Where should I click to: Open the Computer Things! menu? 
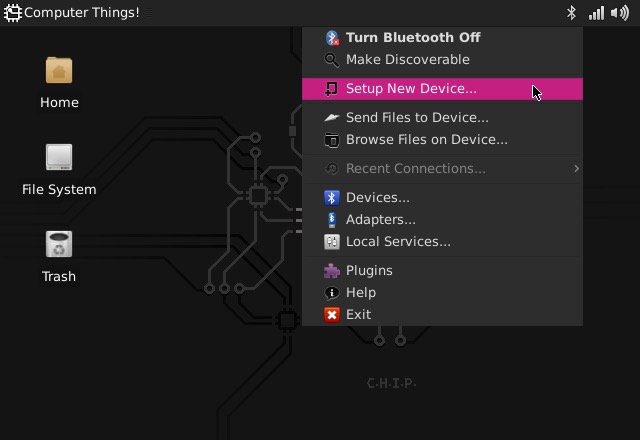[81, 13]
